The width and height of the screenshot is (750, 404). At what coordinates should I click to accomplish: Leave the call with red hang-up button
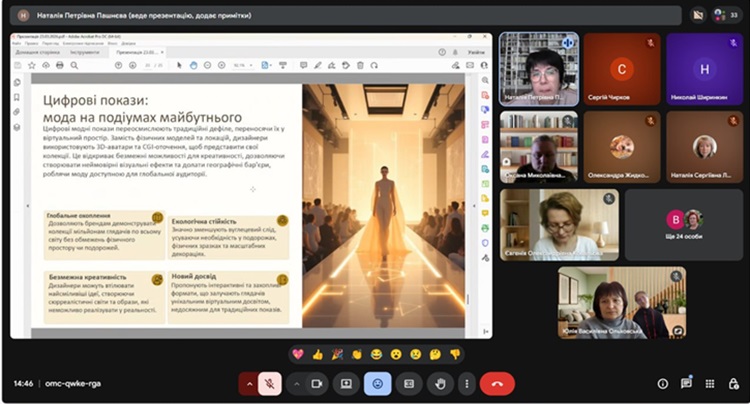pyautogui.click(x=497, y=383)
